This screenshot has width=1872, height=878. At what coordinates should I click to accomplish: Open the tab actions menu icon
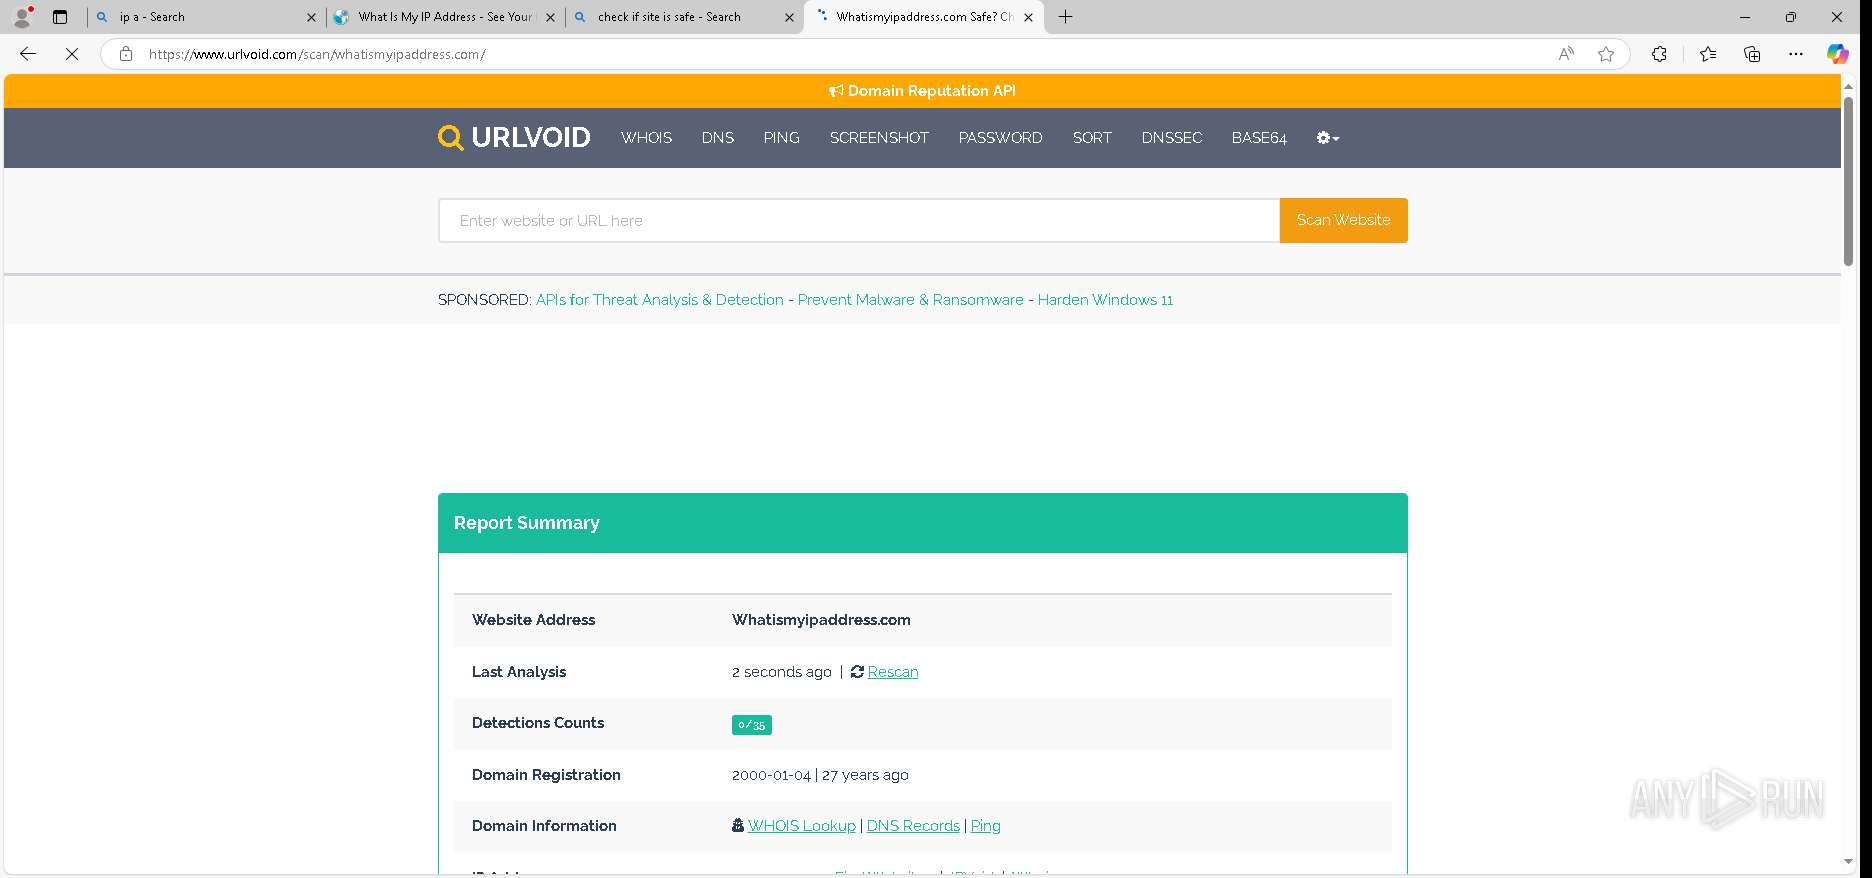click(60, 17)
